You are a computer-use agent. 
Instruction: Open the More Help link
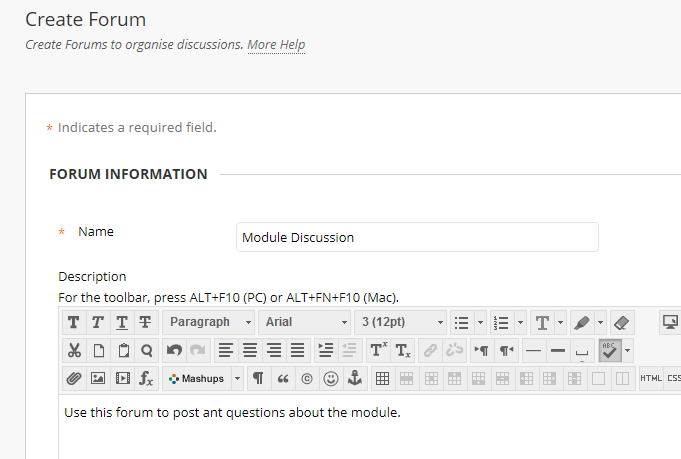point(276,45)
